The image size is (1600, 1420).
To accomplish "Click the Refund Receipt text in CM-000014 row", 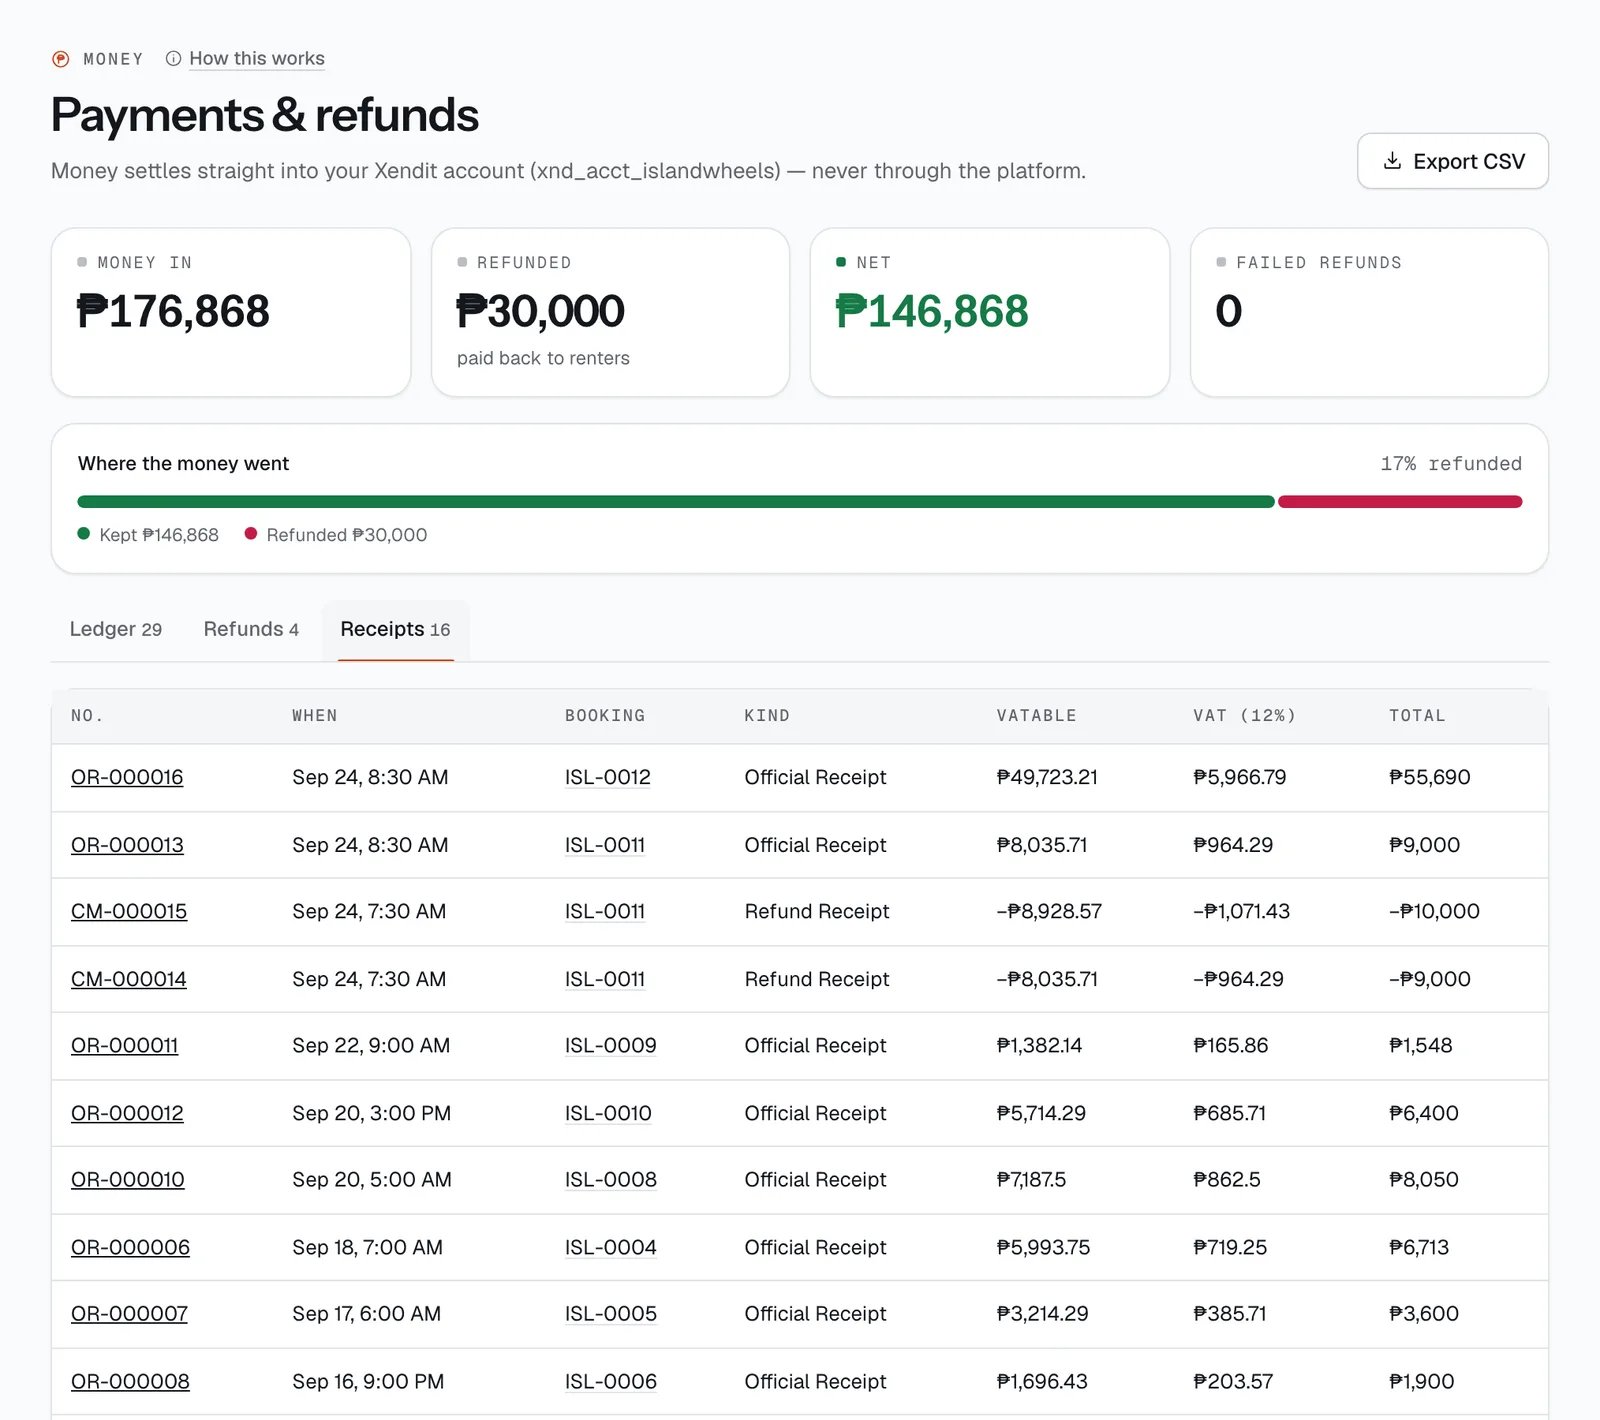I will click(x=817, y=979).
